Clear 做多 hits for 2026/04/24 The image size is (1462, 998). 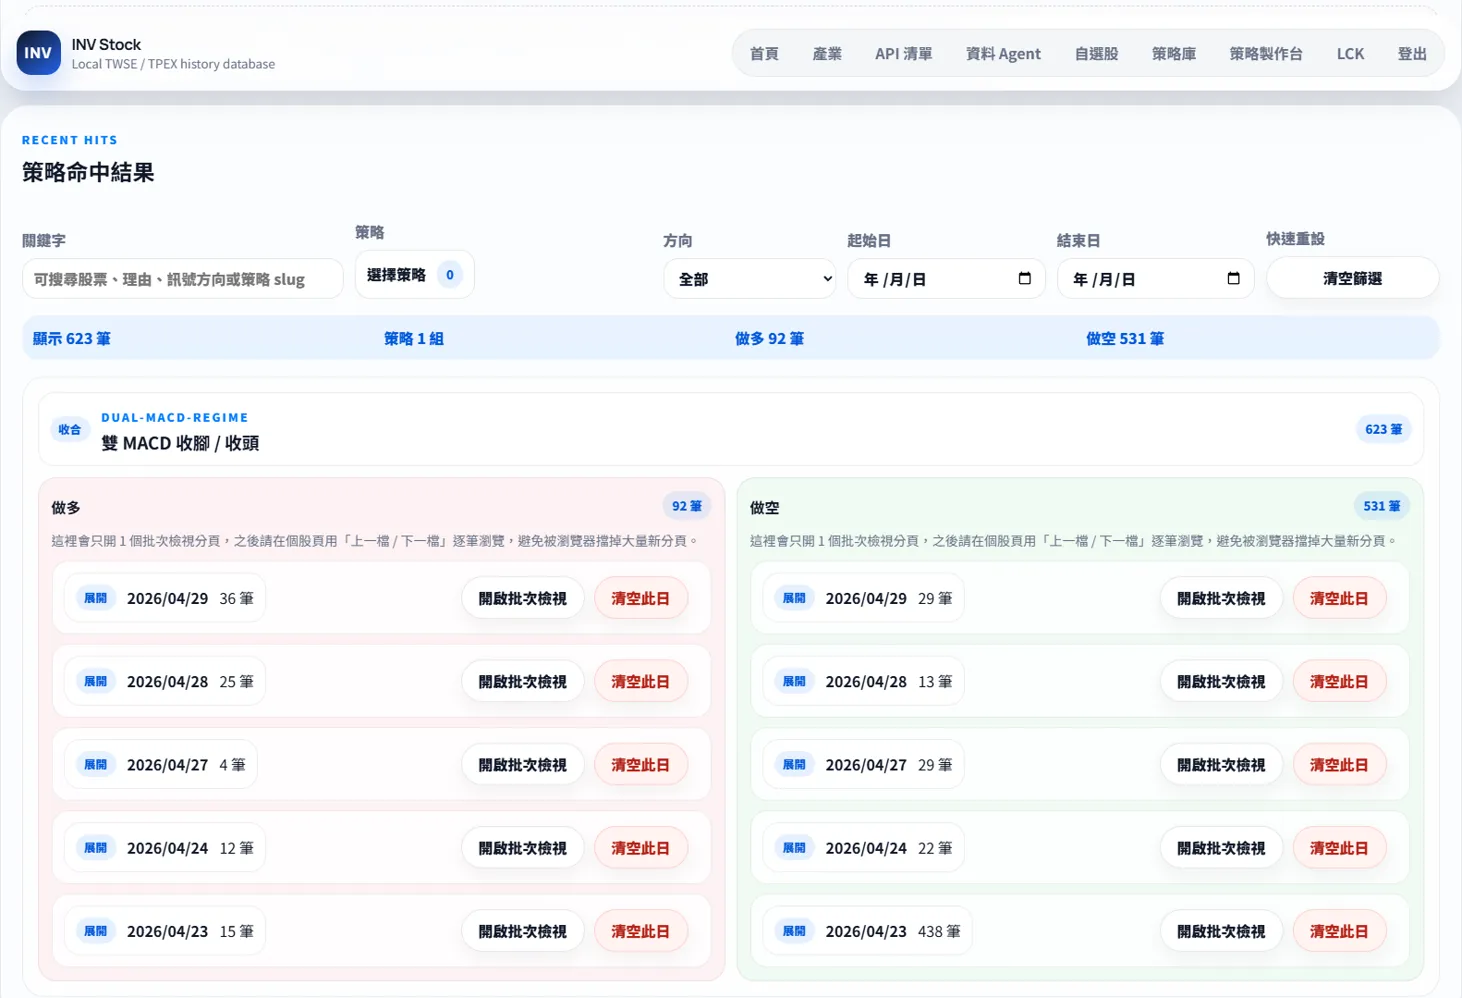pos(641,848)
